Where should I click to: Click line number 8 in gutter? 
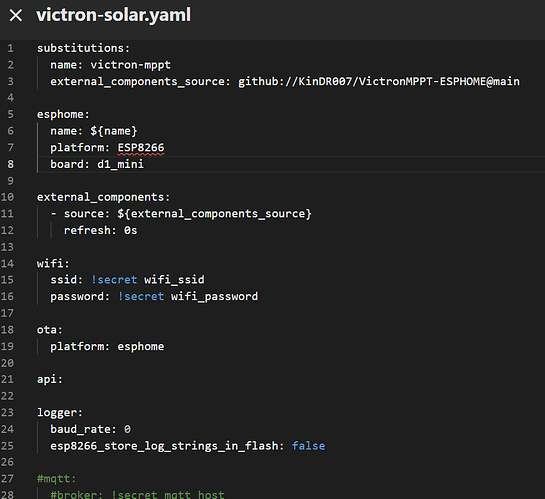[x=10, y=164]
